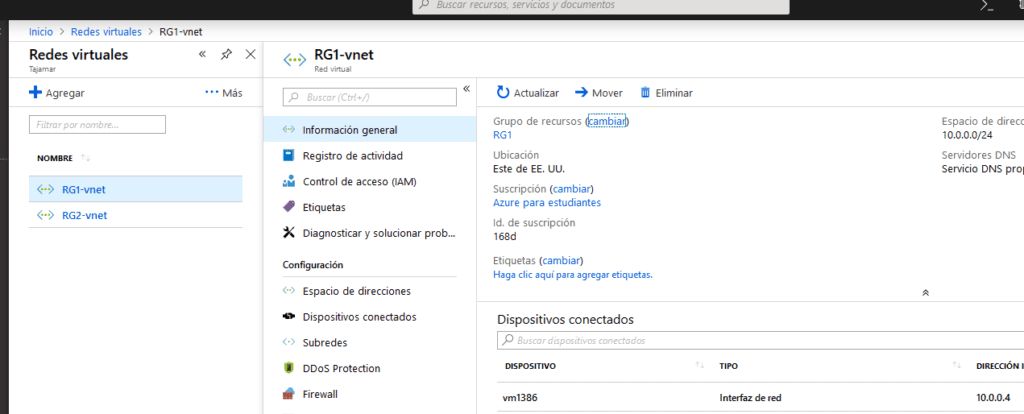Focus Buscar dispositivos conectados search box
Screen dimensions: 1024x414
click(760, 340)
